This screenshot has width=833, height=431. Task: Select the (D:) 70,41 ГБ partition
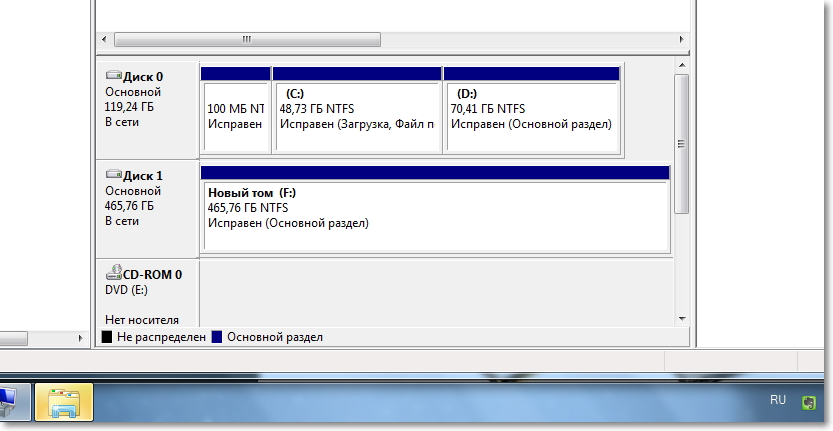531,116
